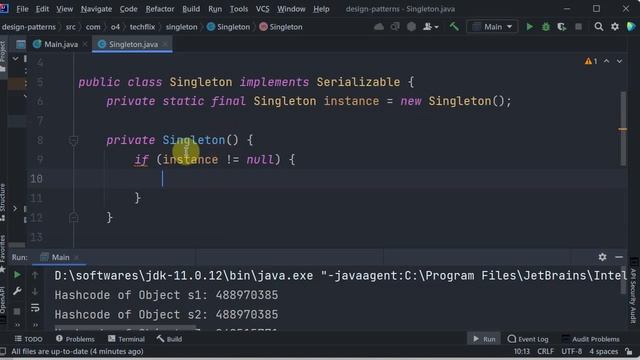Open the Build menu
Screen dimensions: 640x360
pyautogui.click(x=191, y=9)
